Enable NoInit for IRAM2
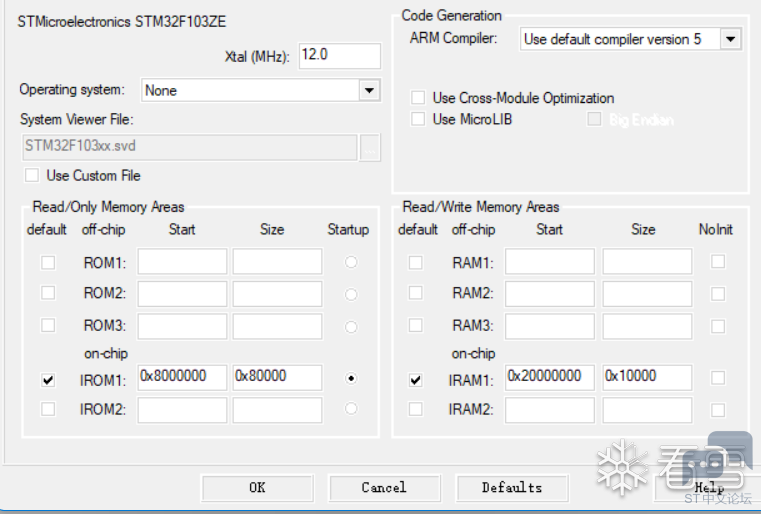 (718, 410)
